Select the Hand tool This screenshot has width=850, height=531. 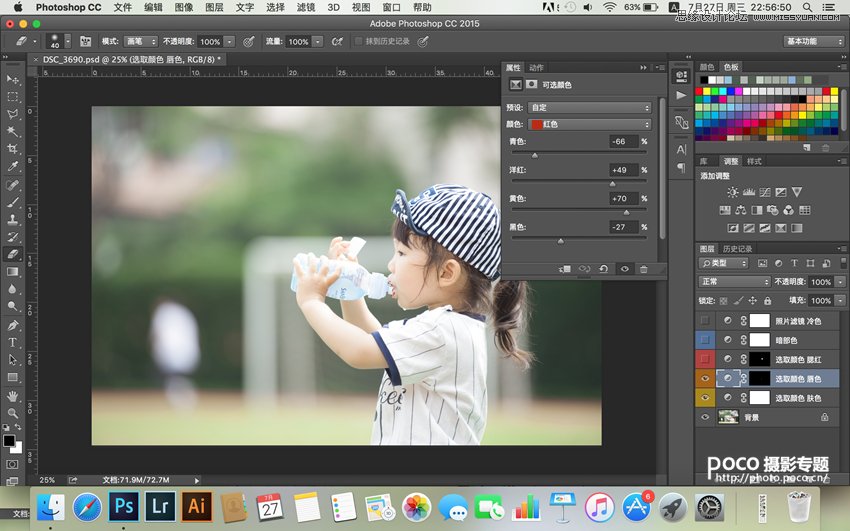[12, 396]
